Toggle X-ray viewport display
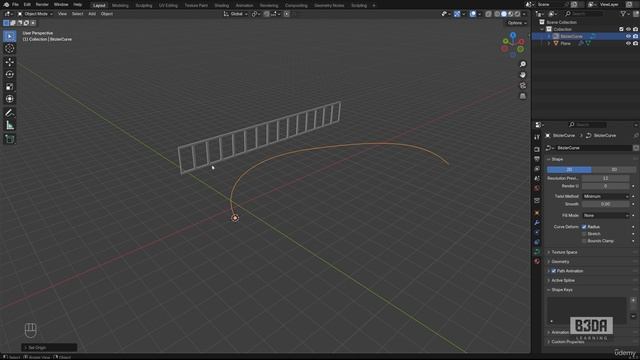 click(x=488, y=14)
